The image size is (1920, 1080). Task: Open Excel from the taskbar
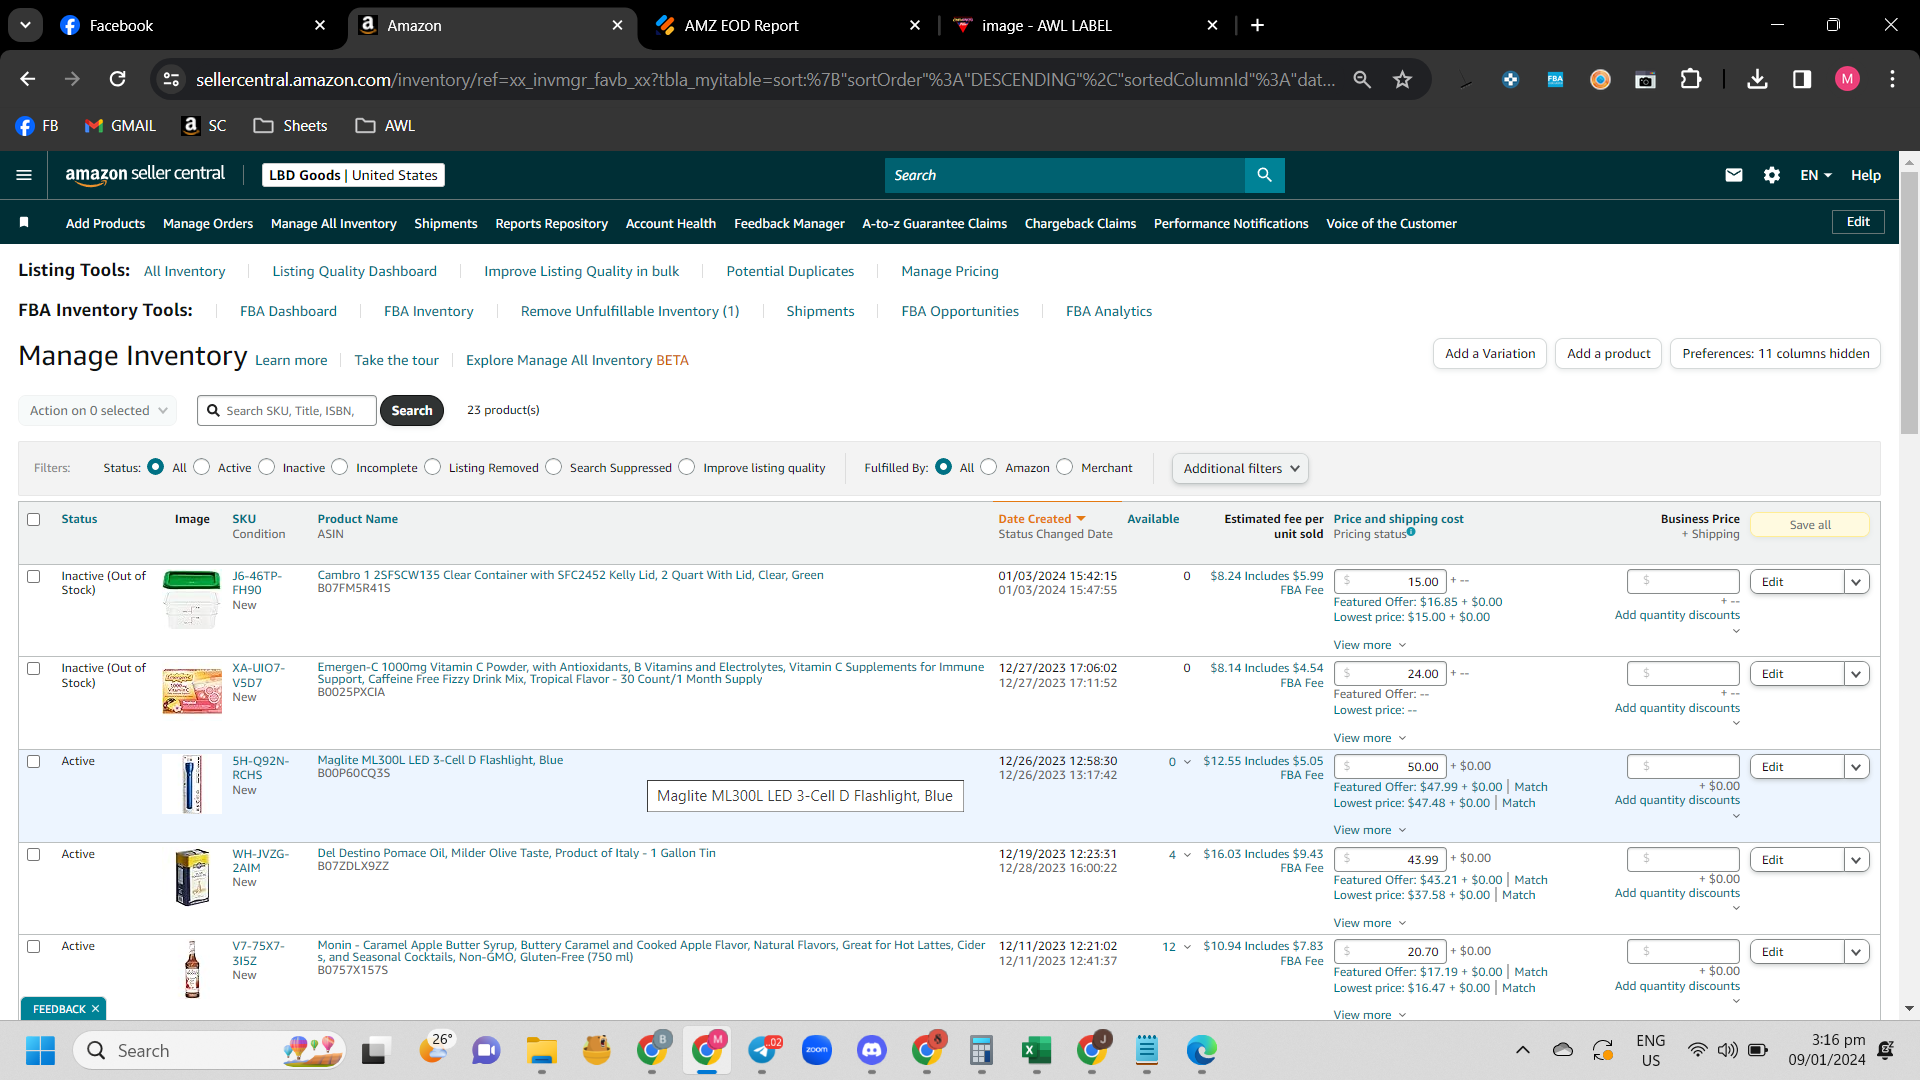(x=1037, y=1050)
